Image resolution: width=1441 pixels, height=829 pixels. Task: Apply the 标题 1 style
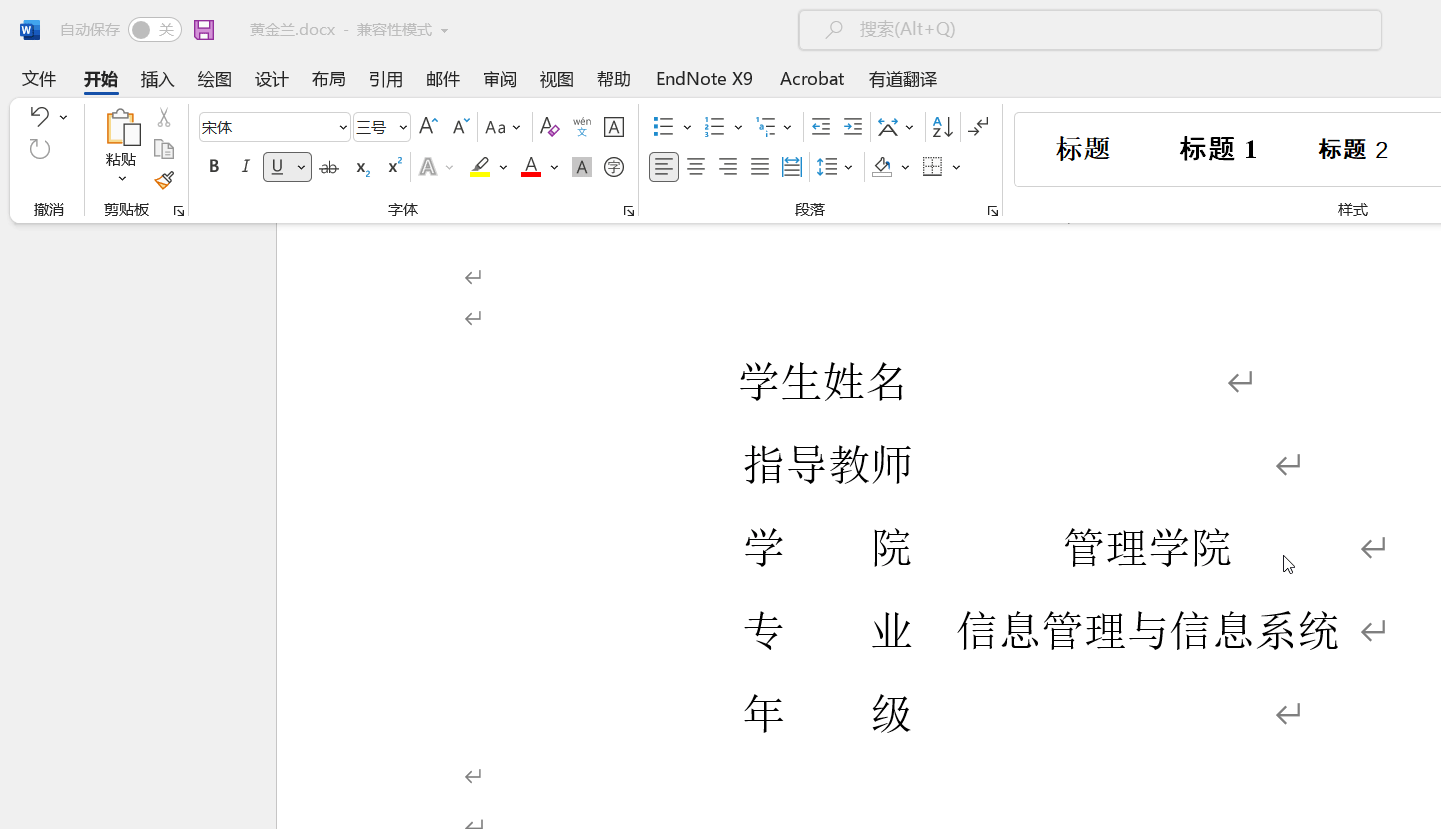1217,148
